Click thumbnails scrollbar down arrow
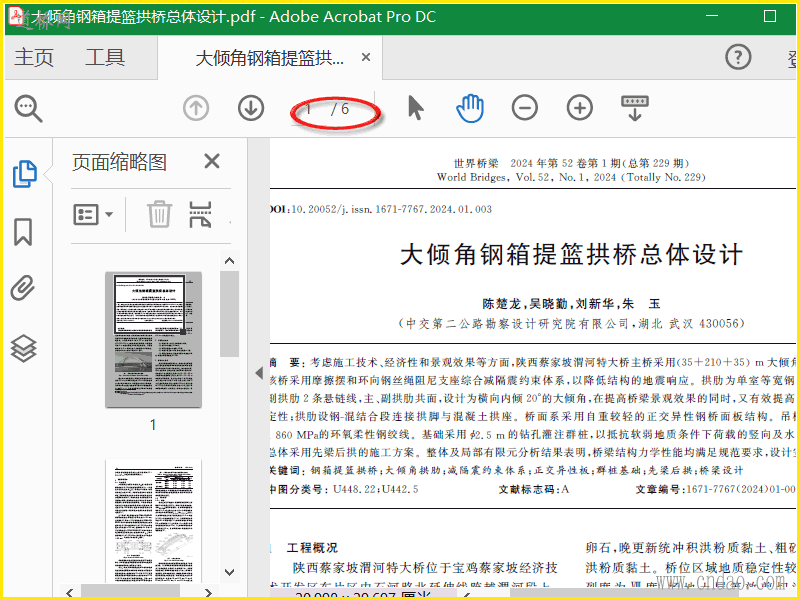Image resolution: width=800 pixels, height=600 pixels. click(230, 572)
